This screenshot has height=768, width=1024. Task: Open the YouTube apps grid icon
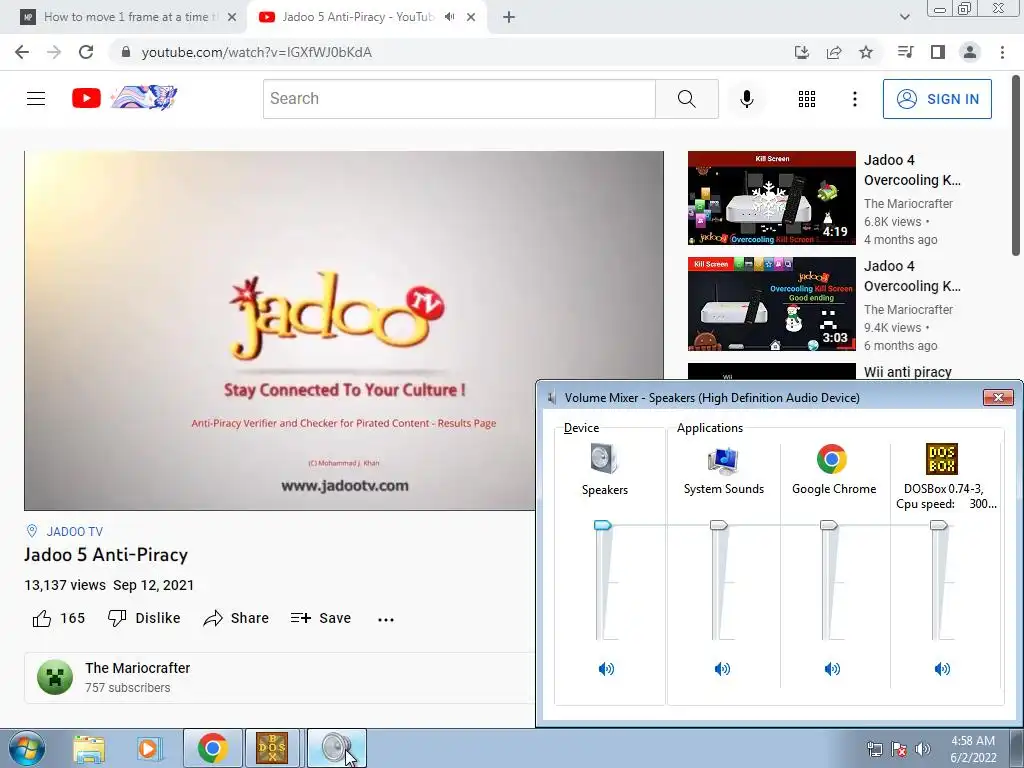(807, 99)
